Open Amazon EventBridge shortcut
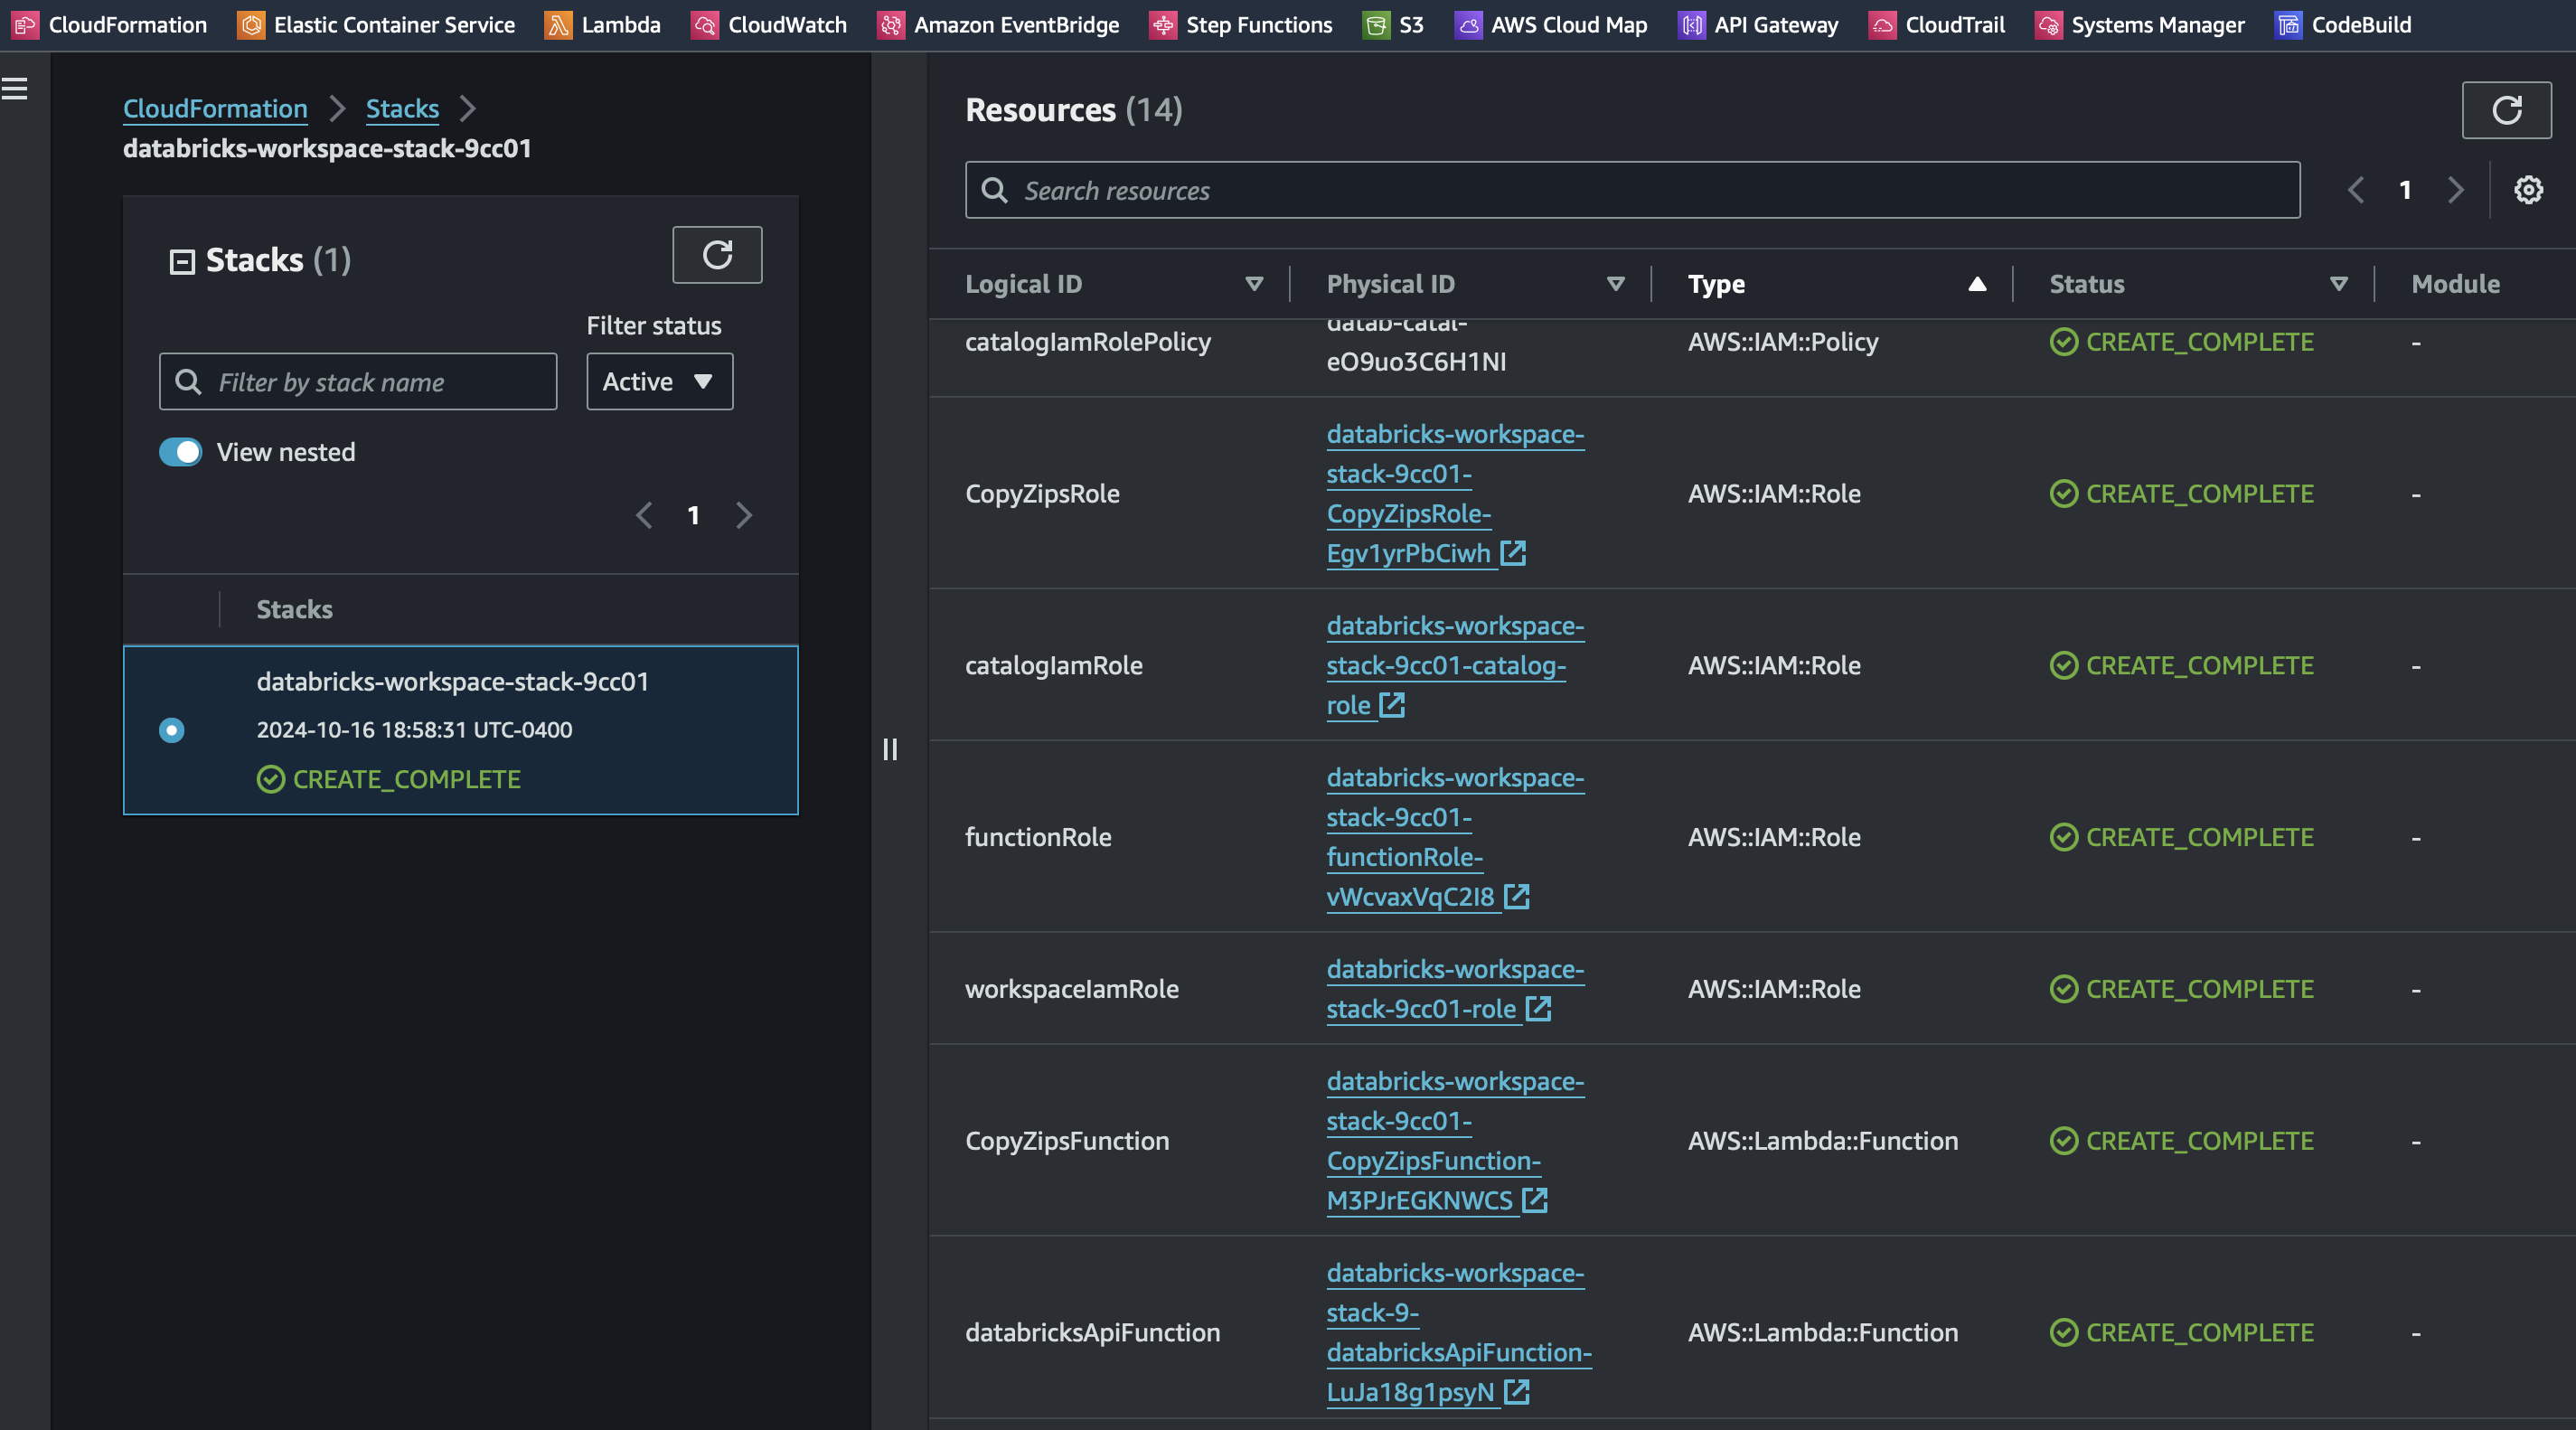The image size is (2576, 1430). (998, 25)
